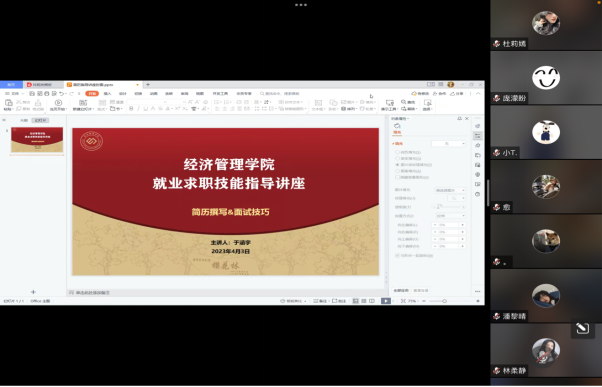Adjust the zoom slider in status bar

444,301
